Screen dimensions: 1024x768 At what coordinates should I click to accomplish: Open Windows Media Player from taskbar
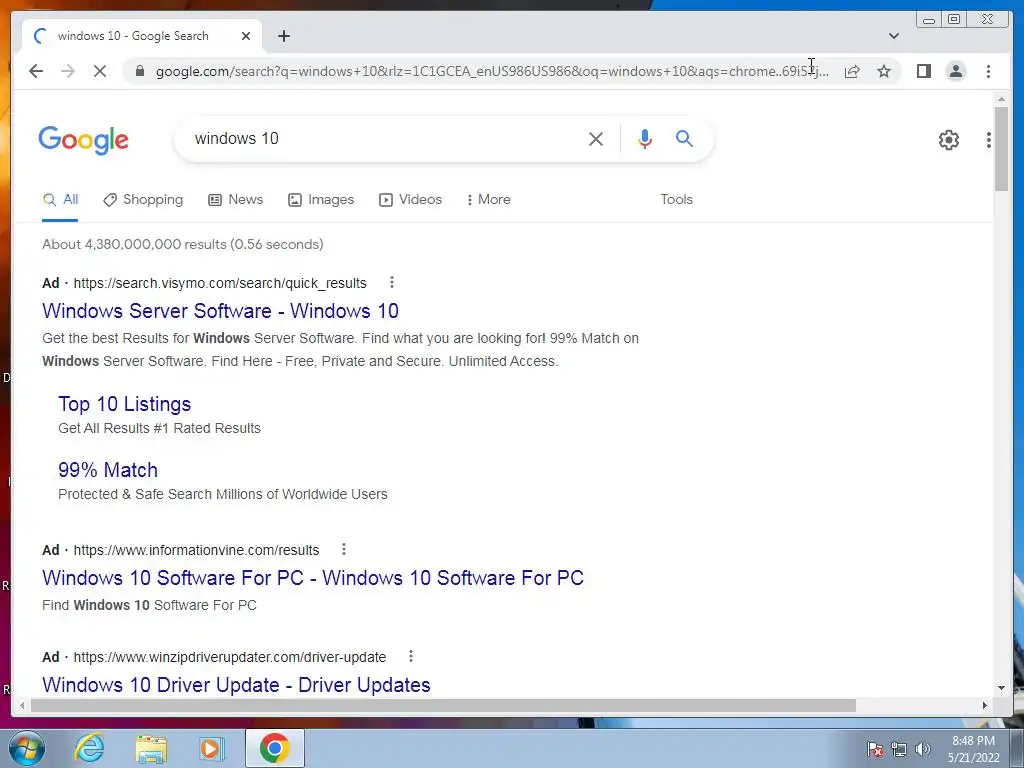(212, 749)
